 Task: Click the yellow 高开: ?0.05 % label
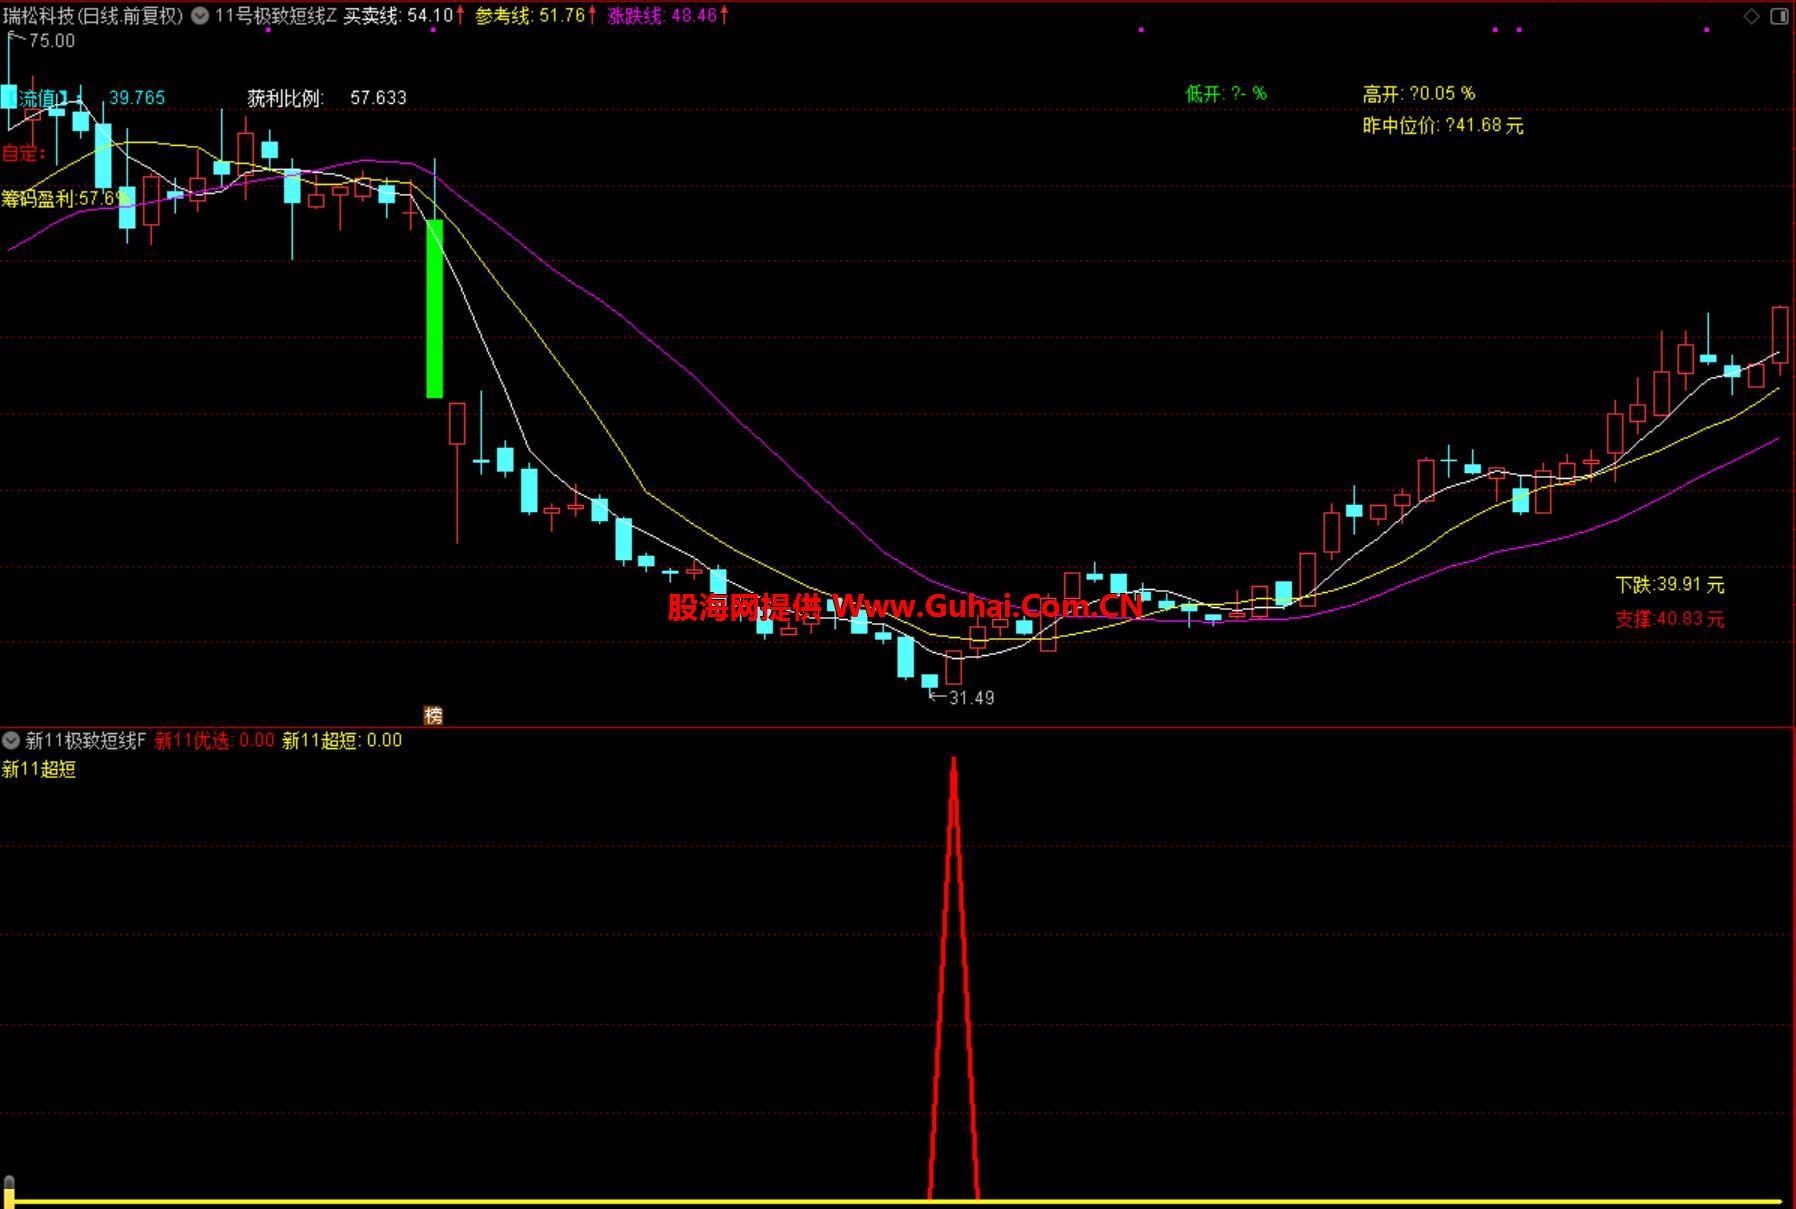[x=1418, y=94]
